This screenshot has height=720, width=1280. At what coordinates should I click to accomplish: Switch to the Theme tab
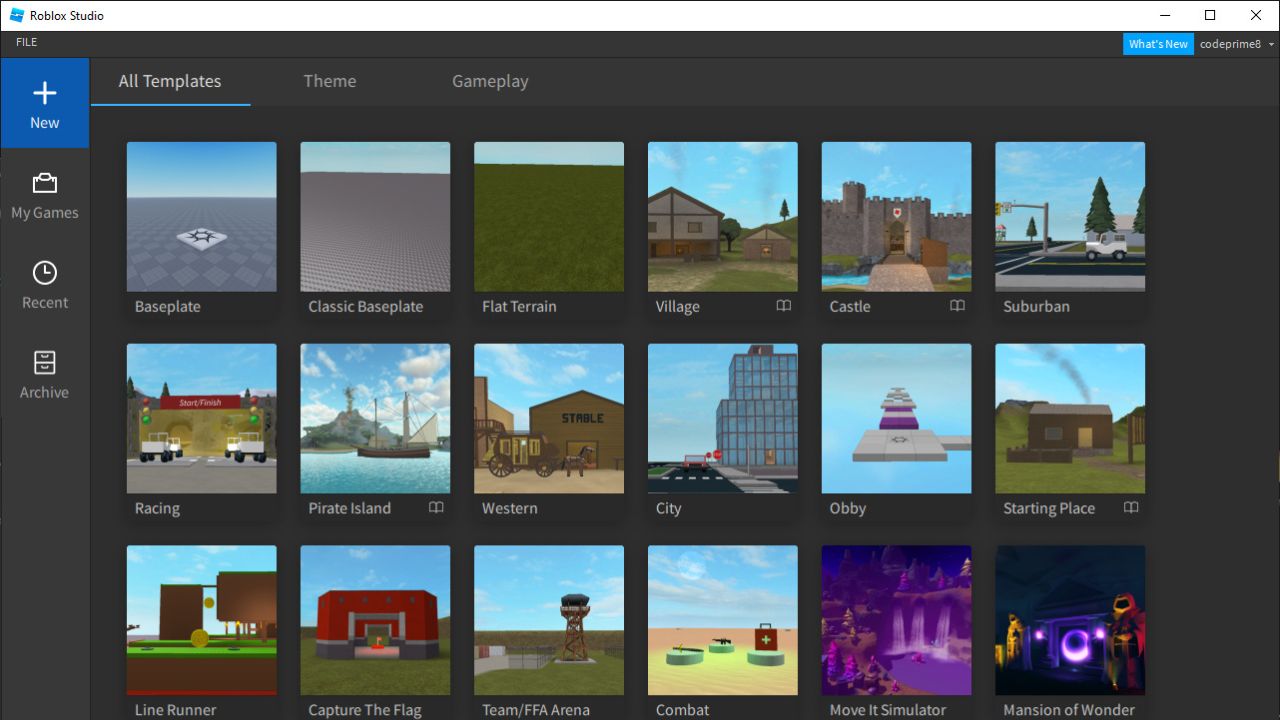click(x=329, y=81)
